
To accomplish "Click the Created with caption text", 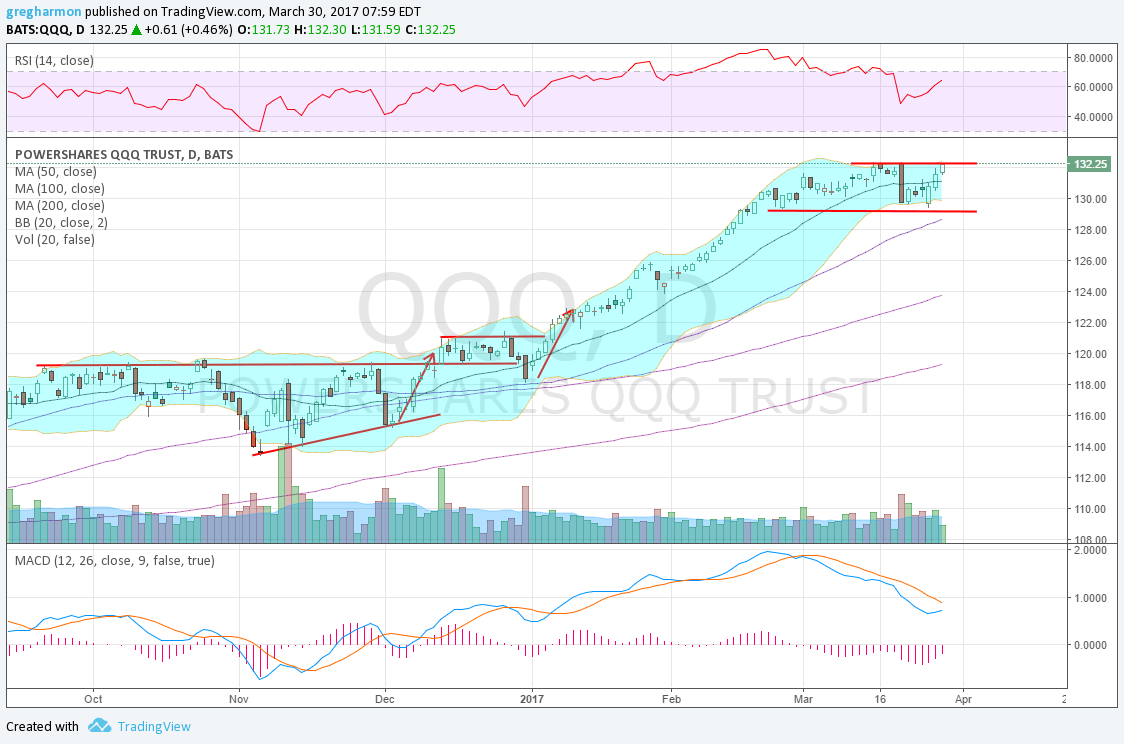I will [42, 726].
